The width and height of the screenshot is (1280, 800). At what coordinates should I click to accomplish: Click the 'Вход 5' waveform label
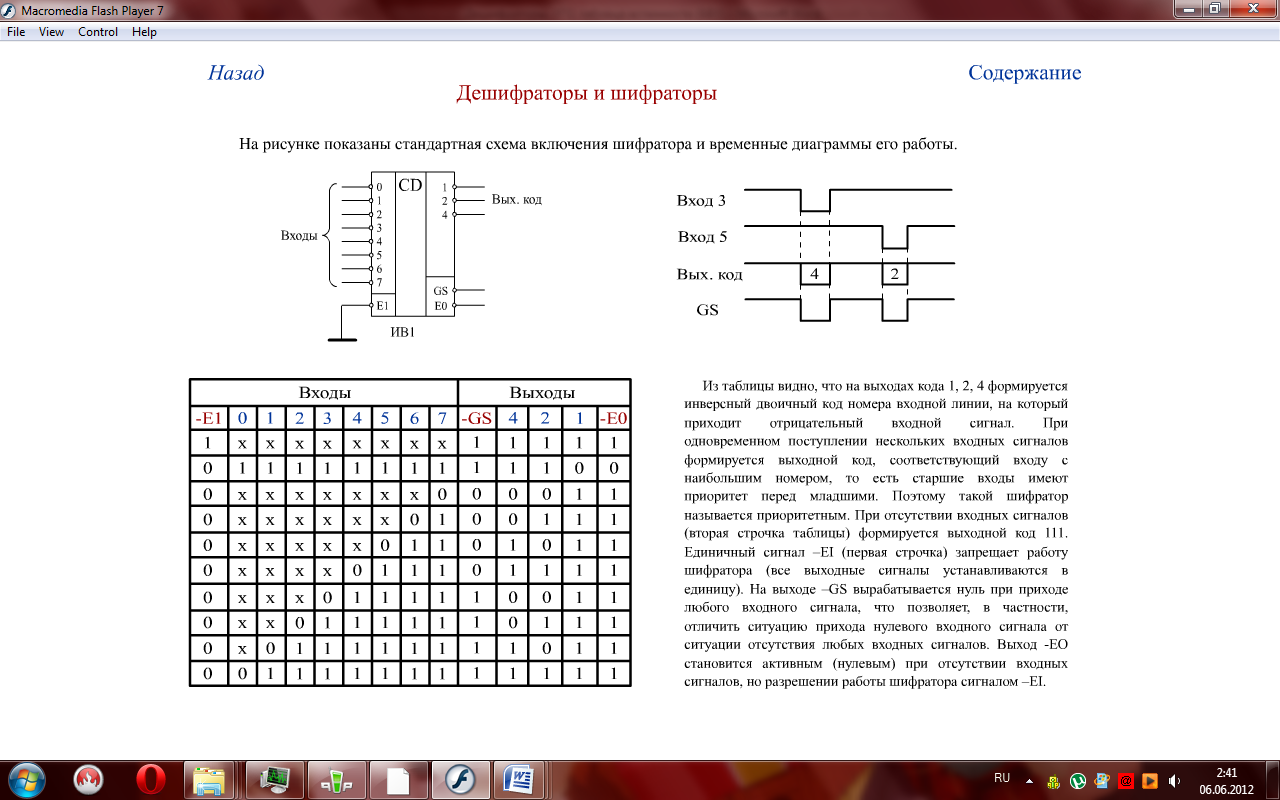pyautogui.click(x=702, y=237)
